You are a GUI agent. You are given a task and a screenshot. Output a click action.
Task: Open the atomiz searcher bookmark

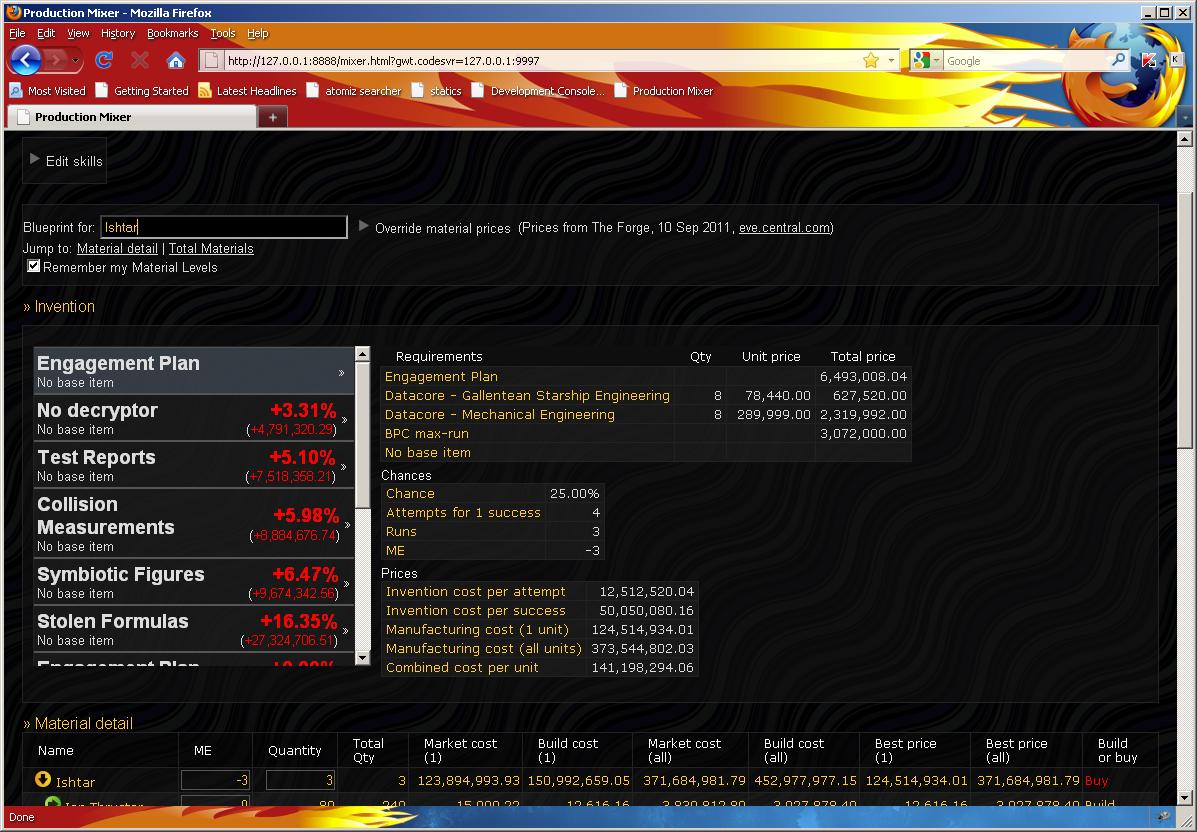pos(353,91)
